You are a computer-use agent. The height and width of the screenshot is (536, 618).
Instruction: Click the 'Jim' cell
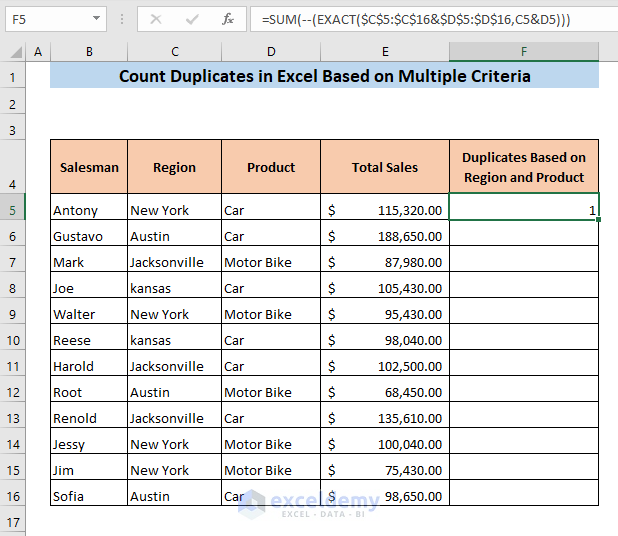(x=89, y=467)
